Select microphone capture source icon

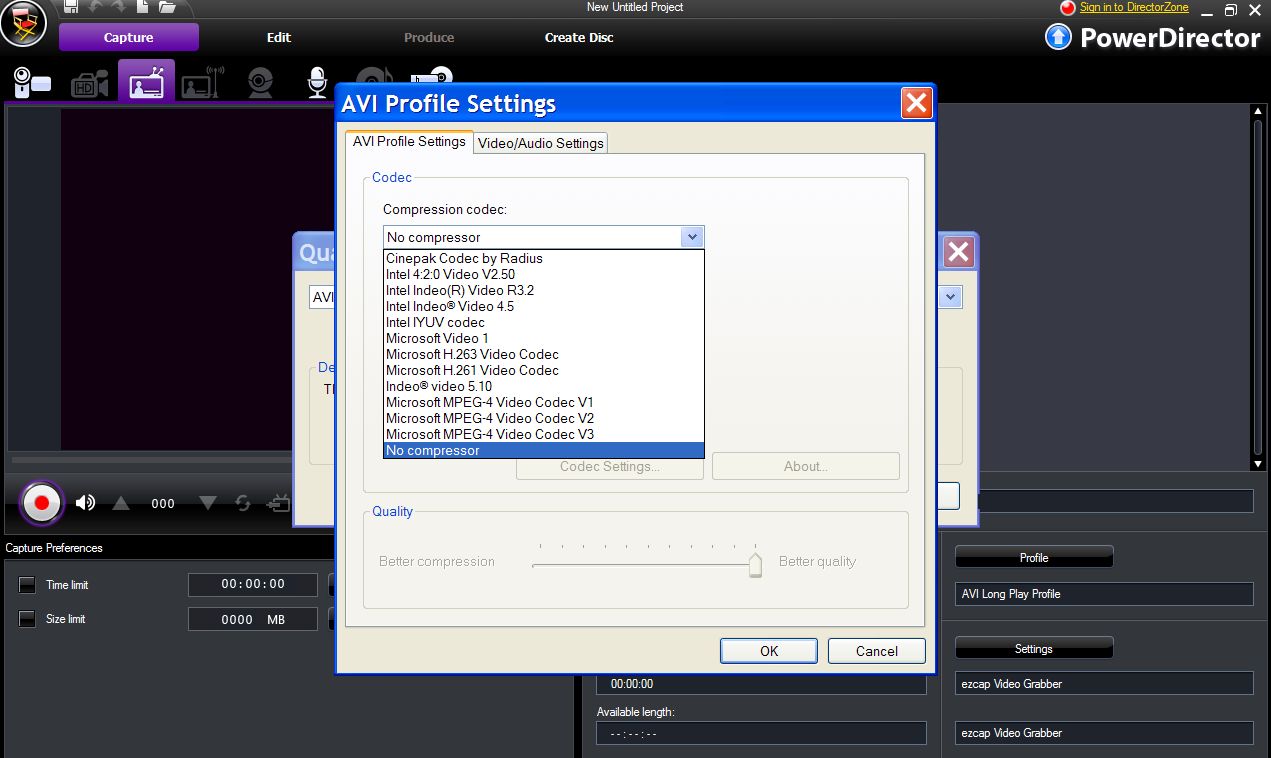(x=318, y=83)
